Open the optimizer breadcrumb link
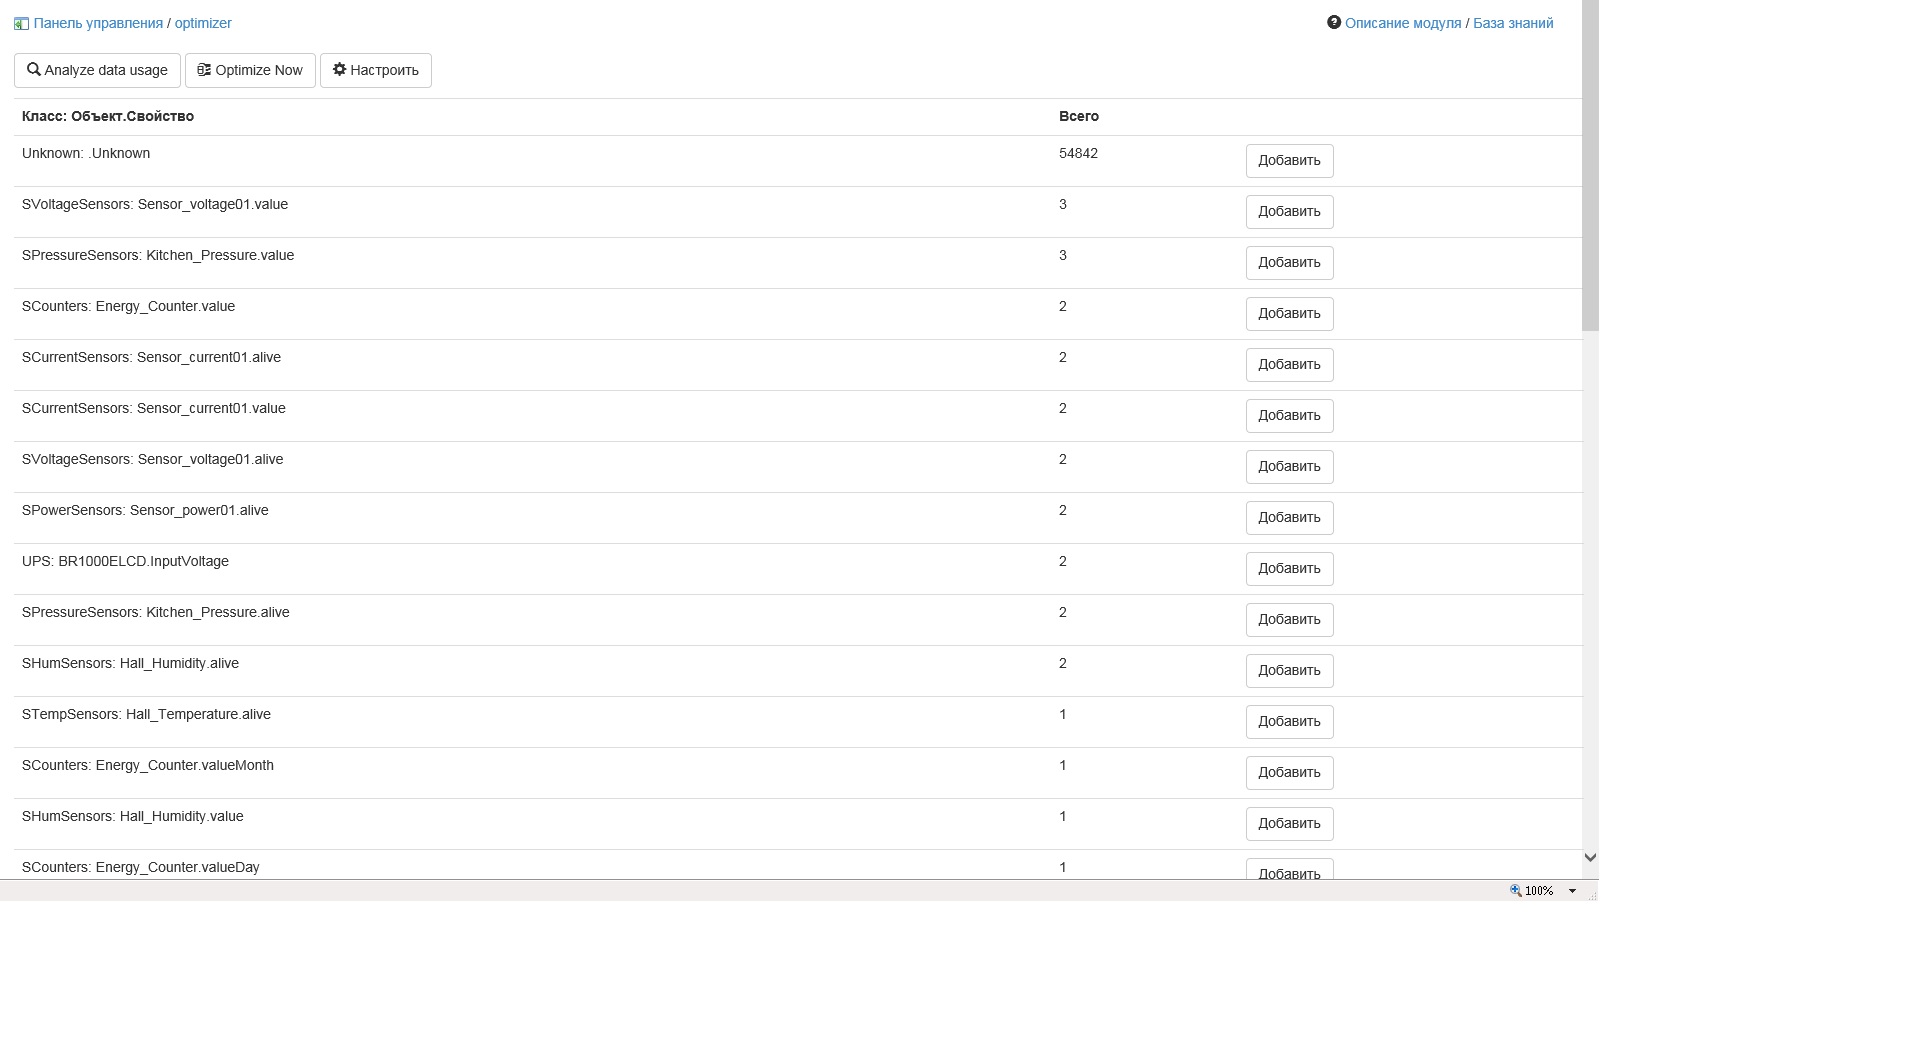This screenshot has width=1920, height=1050. (203, 23)
